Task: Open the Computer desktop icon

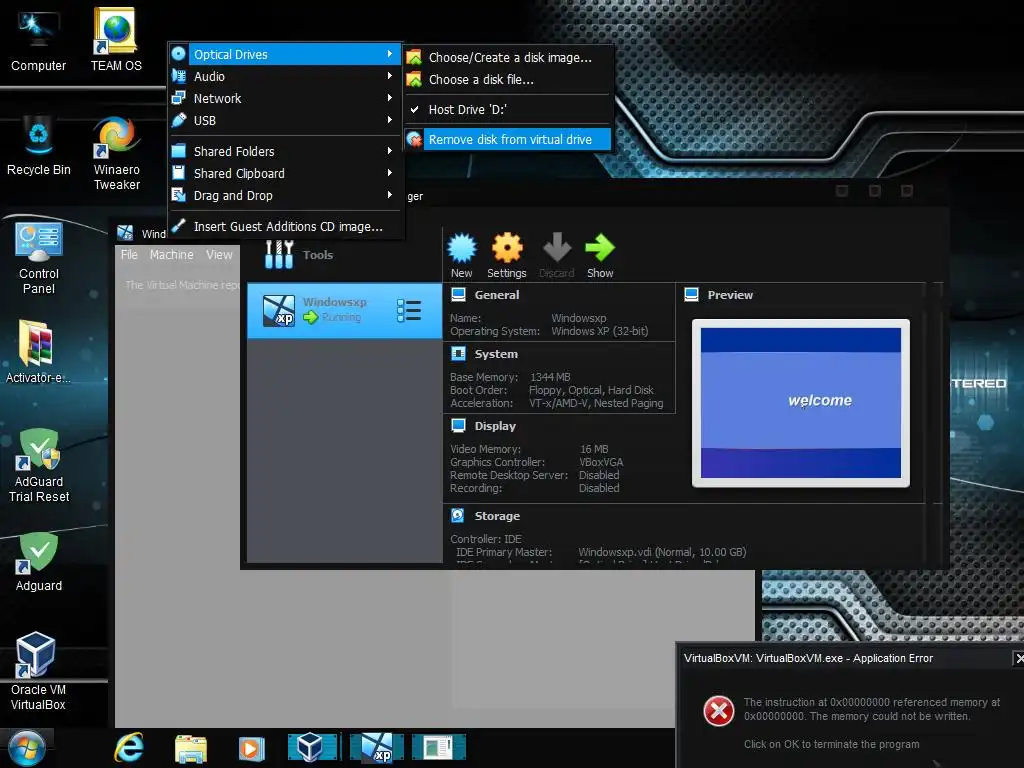Action: pos(39,40)
